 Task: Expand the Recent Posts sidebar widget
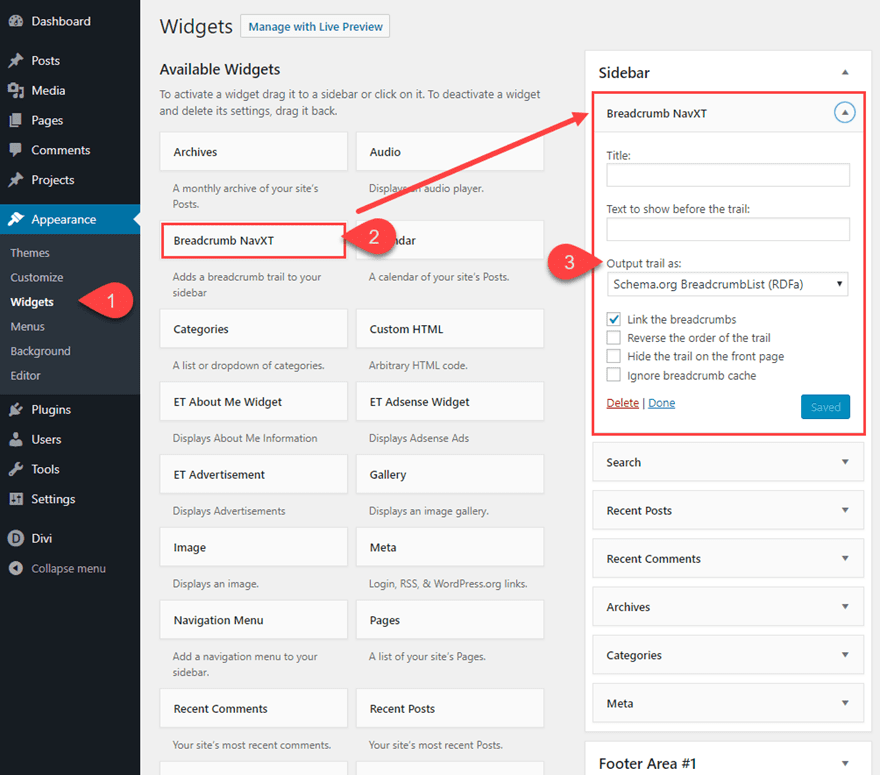[845, 510]
